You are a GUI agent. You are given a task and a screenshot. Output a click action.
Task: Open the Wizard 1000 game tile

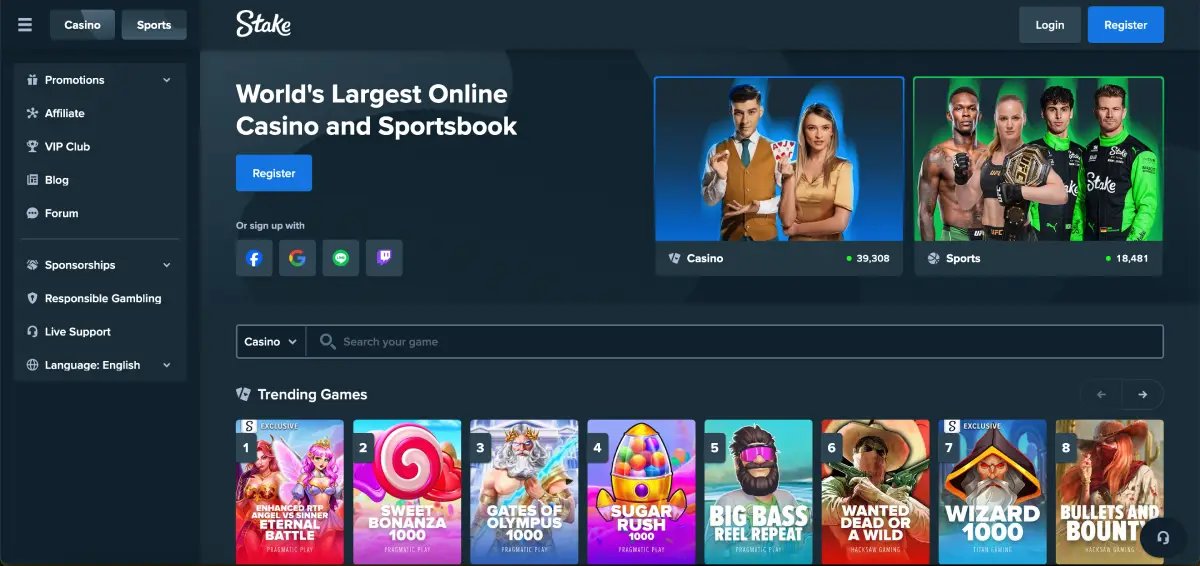click(x=992, y=492)
